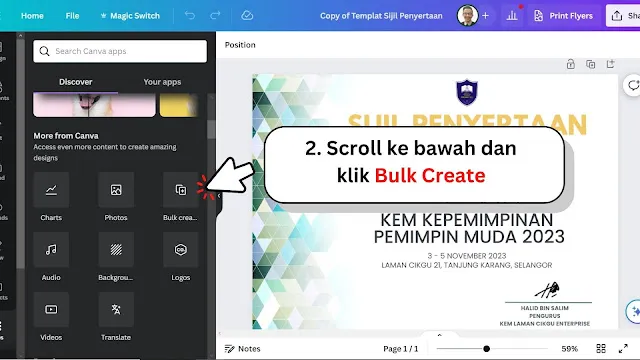The width and height of the screenshot is (640, 360).
Task: Select the signature image on certificate
Action: (x=547, y=290)
